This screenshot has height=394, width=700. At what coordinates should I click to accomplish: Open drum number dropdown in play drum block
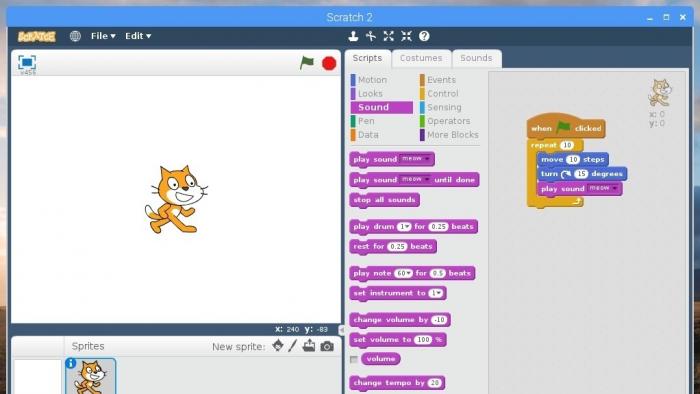point(404,227)
